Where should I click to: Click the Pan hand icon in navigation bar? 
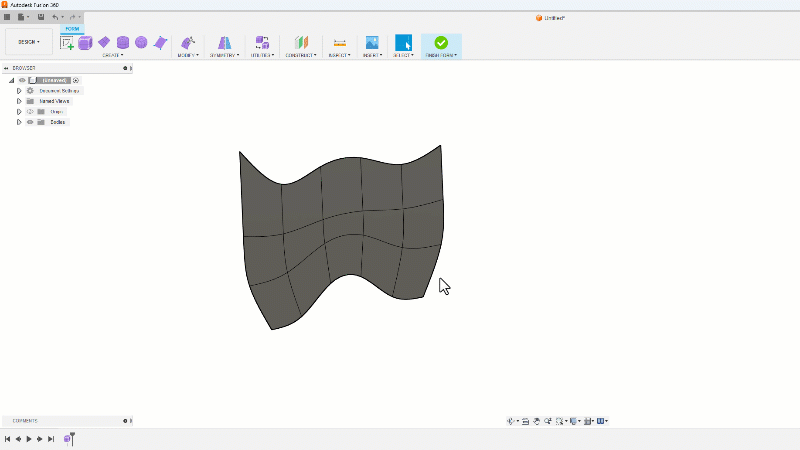tap(537, 421)
